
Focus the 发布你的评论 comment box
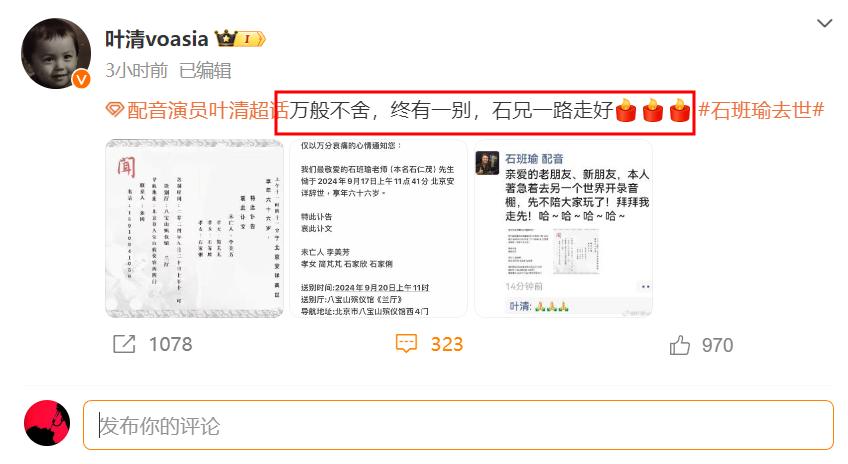coord(458,425)
